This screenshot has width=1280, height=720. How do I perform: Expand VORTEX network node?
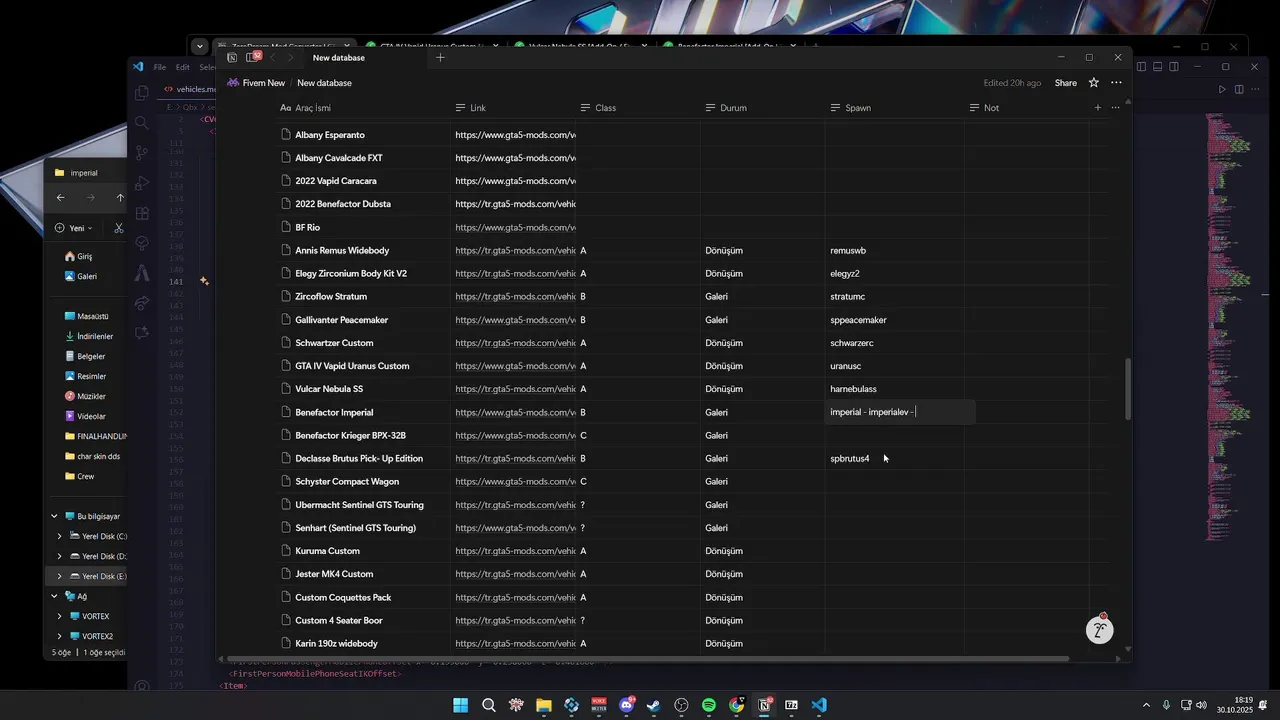coord(60,616)
